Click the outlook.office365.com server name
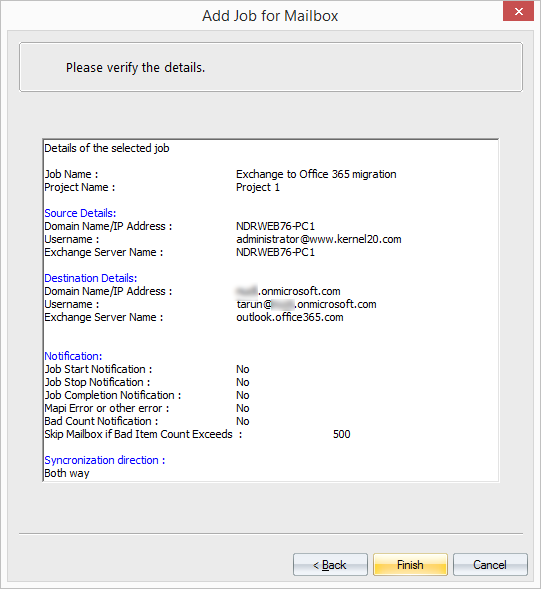 [290, 317]
